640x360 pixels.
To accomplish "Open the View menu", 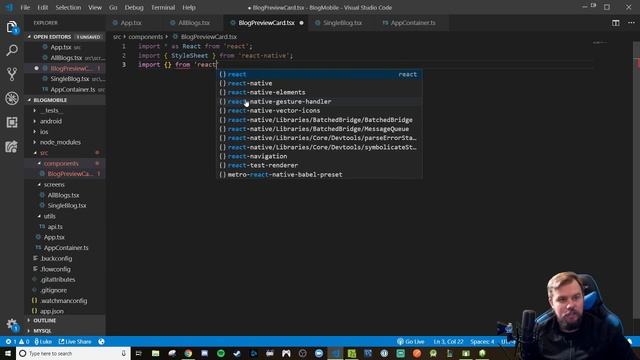I will pos(95,7).
